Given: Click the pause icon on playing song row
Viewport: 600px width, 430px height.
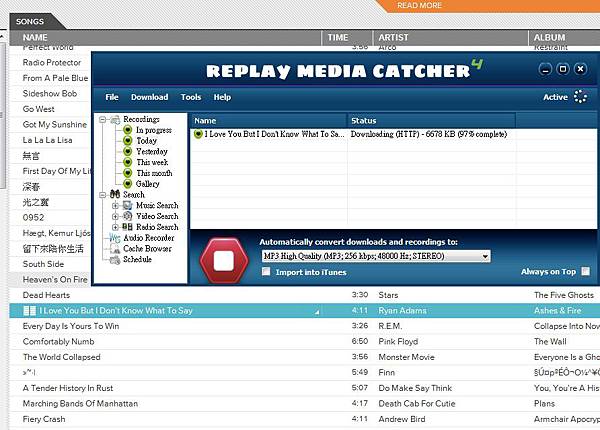Looking at the screenshot, I should coord(29,311).
